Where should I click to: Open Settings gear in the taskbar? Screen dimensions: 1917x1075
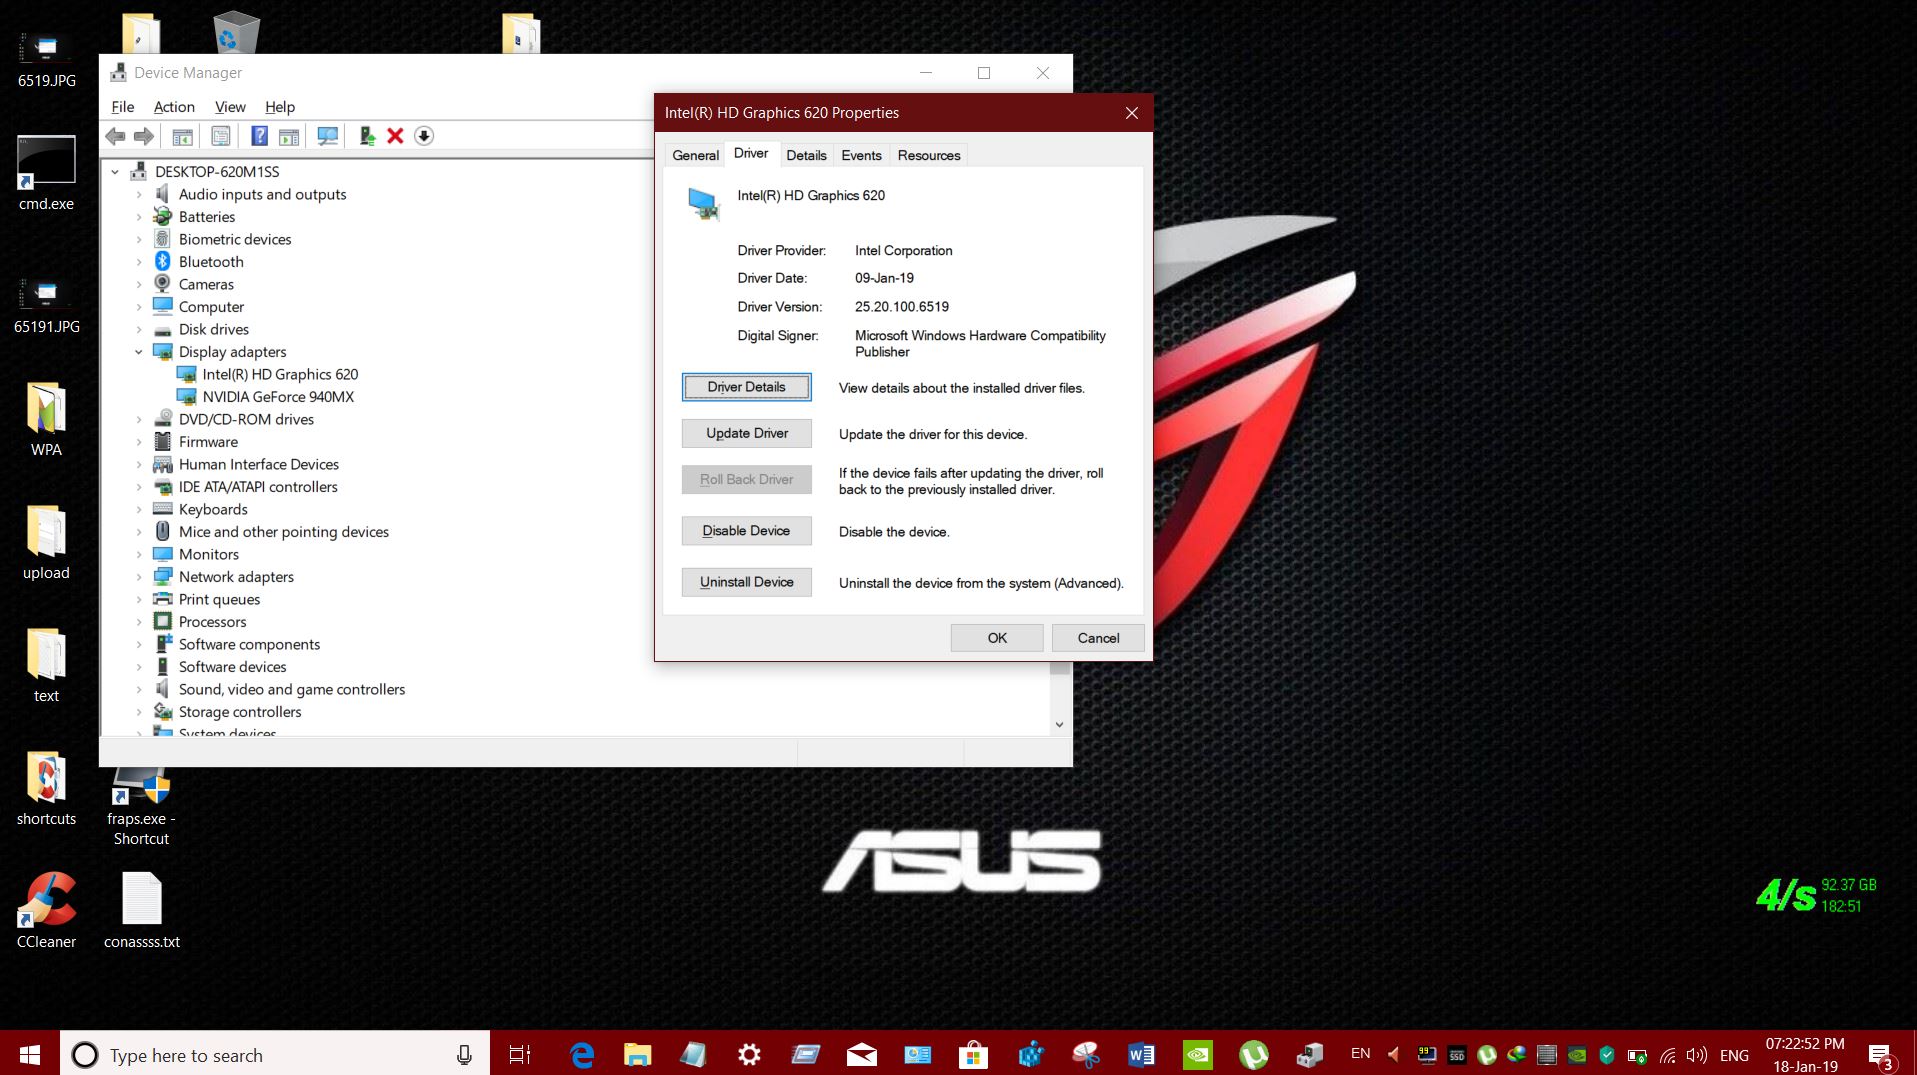pyautogui.click(x=749, y=1054)
